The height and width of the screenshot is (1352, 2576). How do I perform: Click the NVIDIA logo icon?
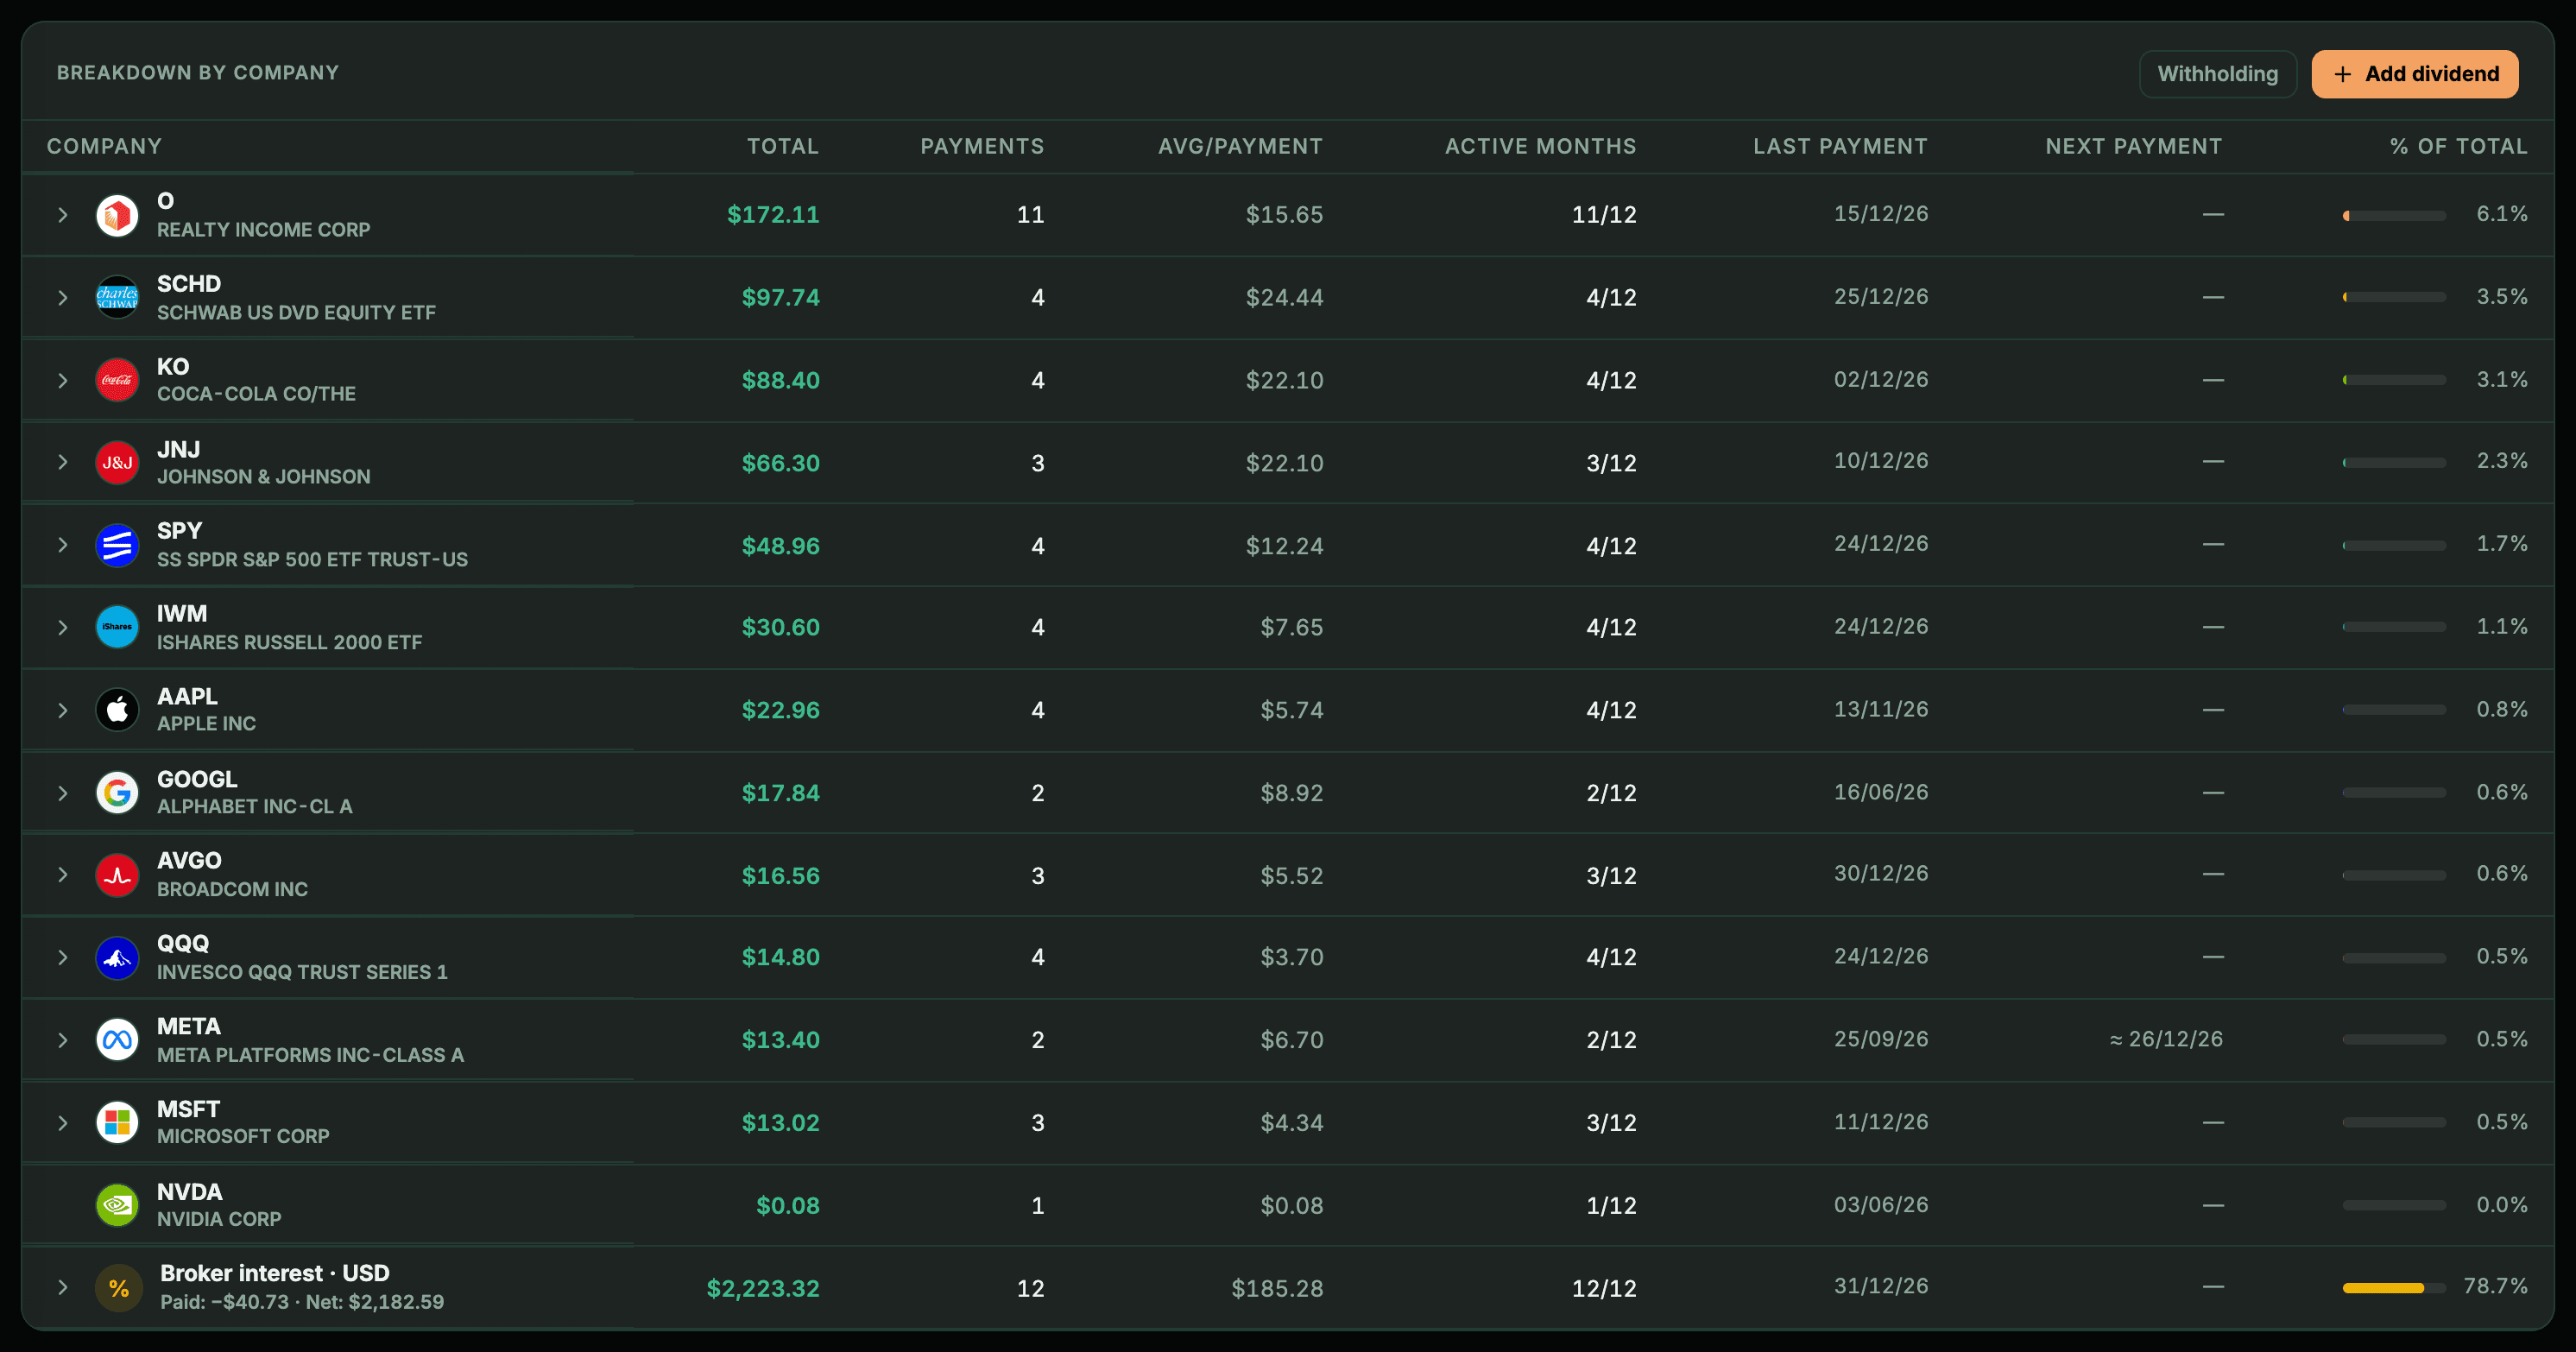point(117,1205)
